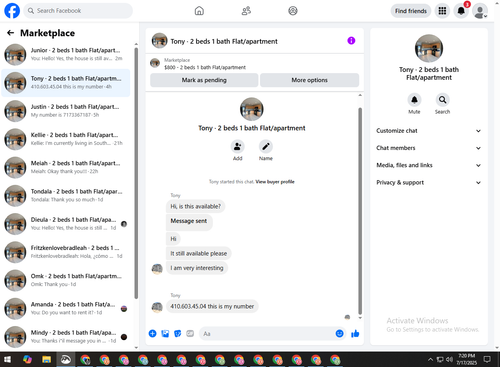Open File Explorer on the taskbar
Viewport: 500px width, 367px height.
coord(46,359)
